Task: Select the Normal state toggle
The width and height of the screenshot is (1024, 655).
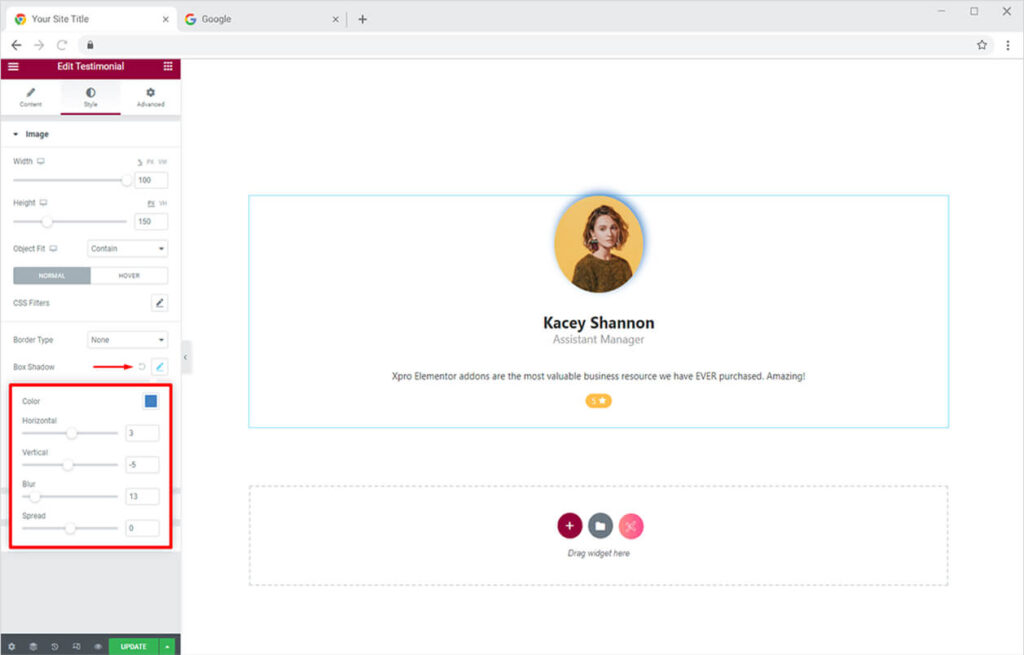Action: click(x=52, y=276)
